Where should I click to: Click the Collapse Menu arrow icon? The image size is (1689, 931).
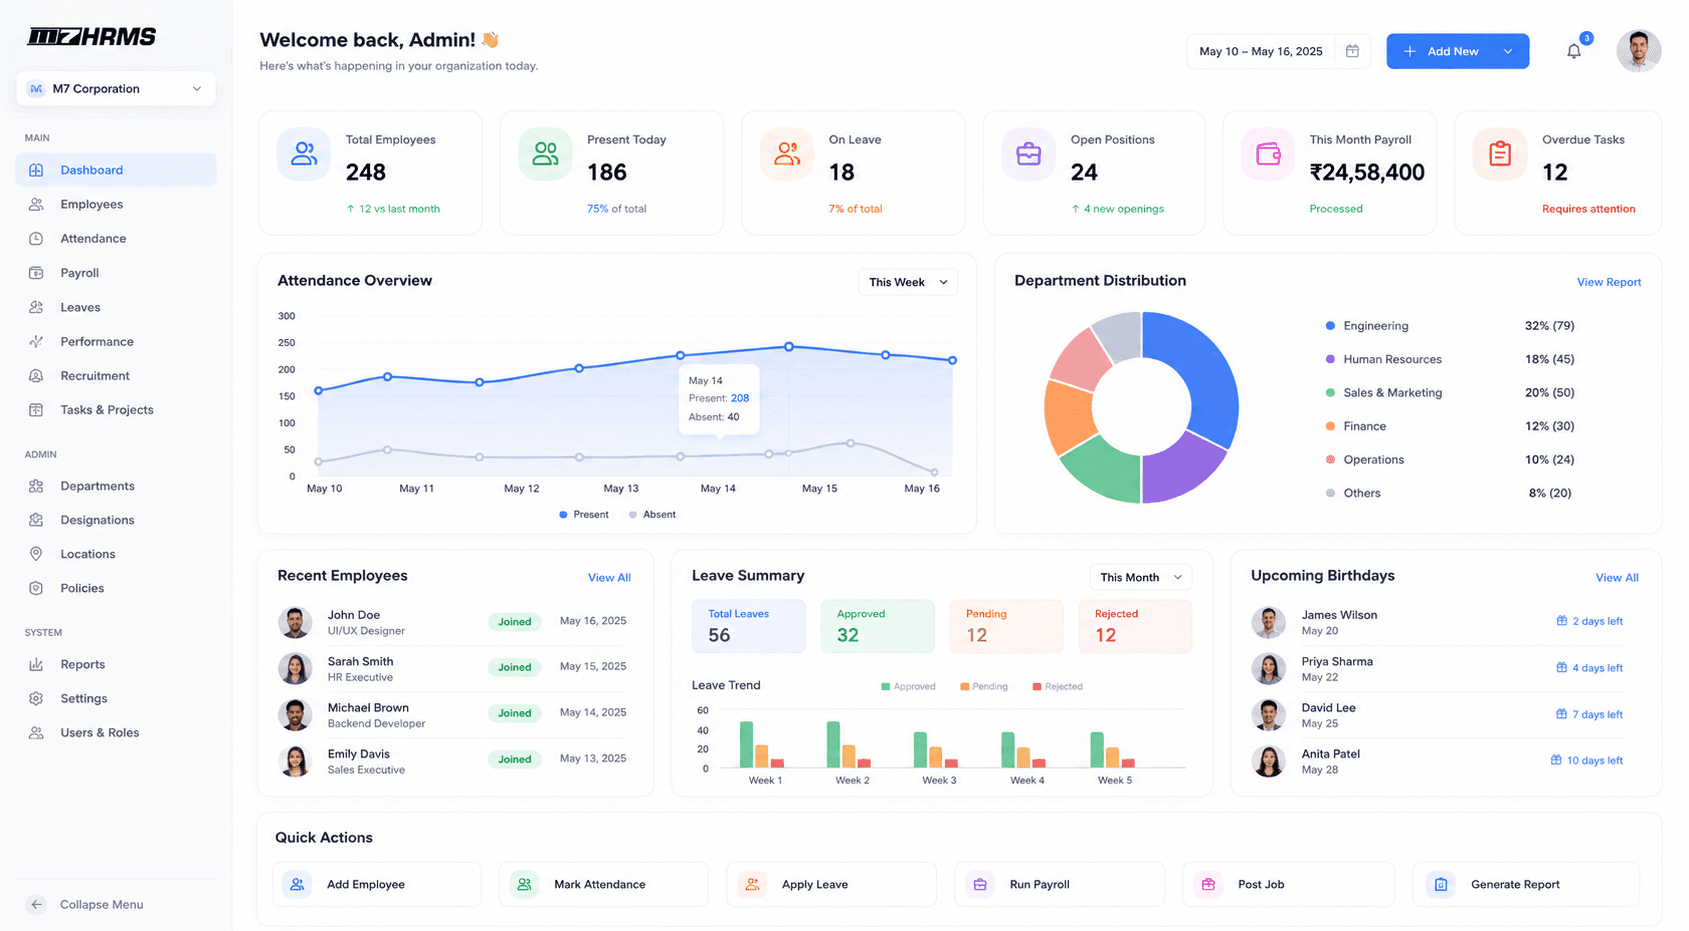[x=36, y=904]
